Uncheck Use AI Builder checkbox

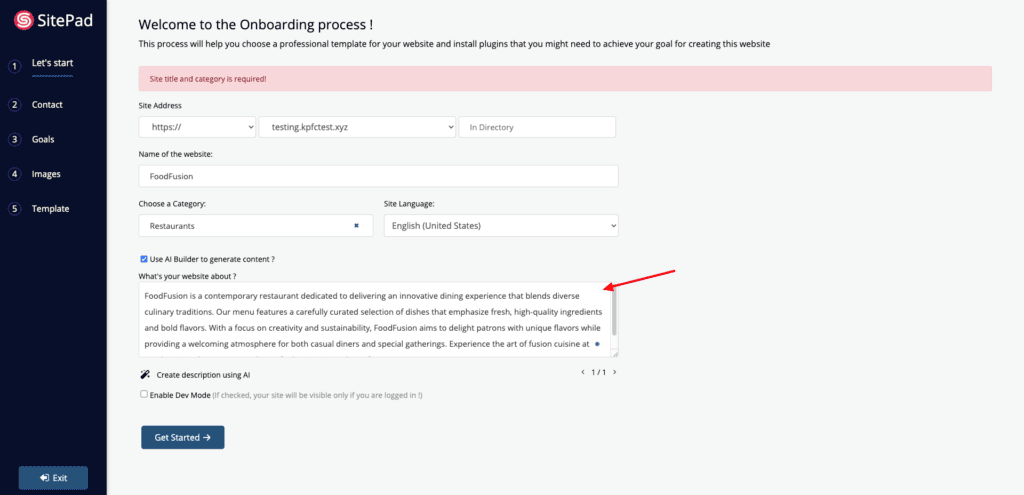144,259
